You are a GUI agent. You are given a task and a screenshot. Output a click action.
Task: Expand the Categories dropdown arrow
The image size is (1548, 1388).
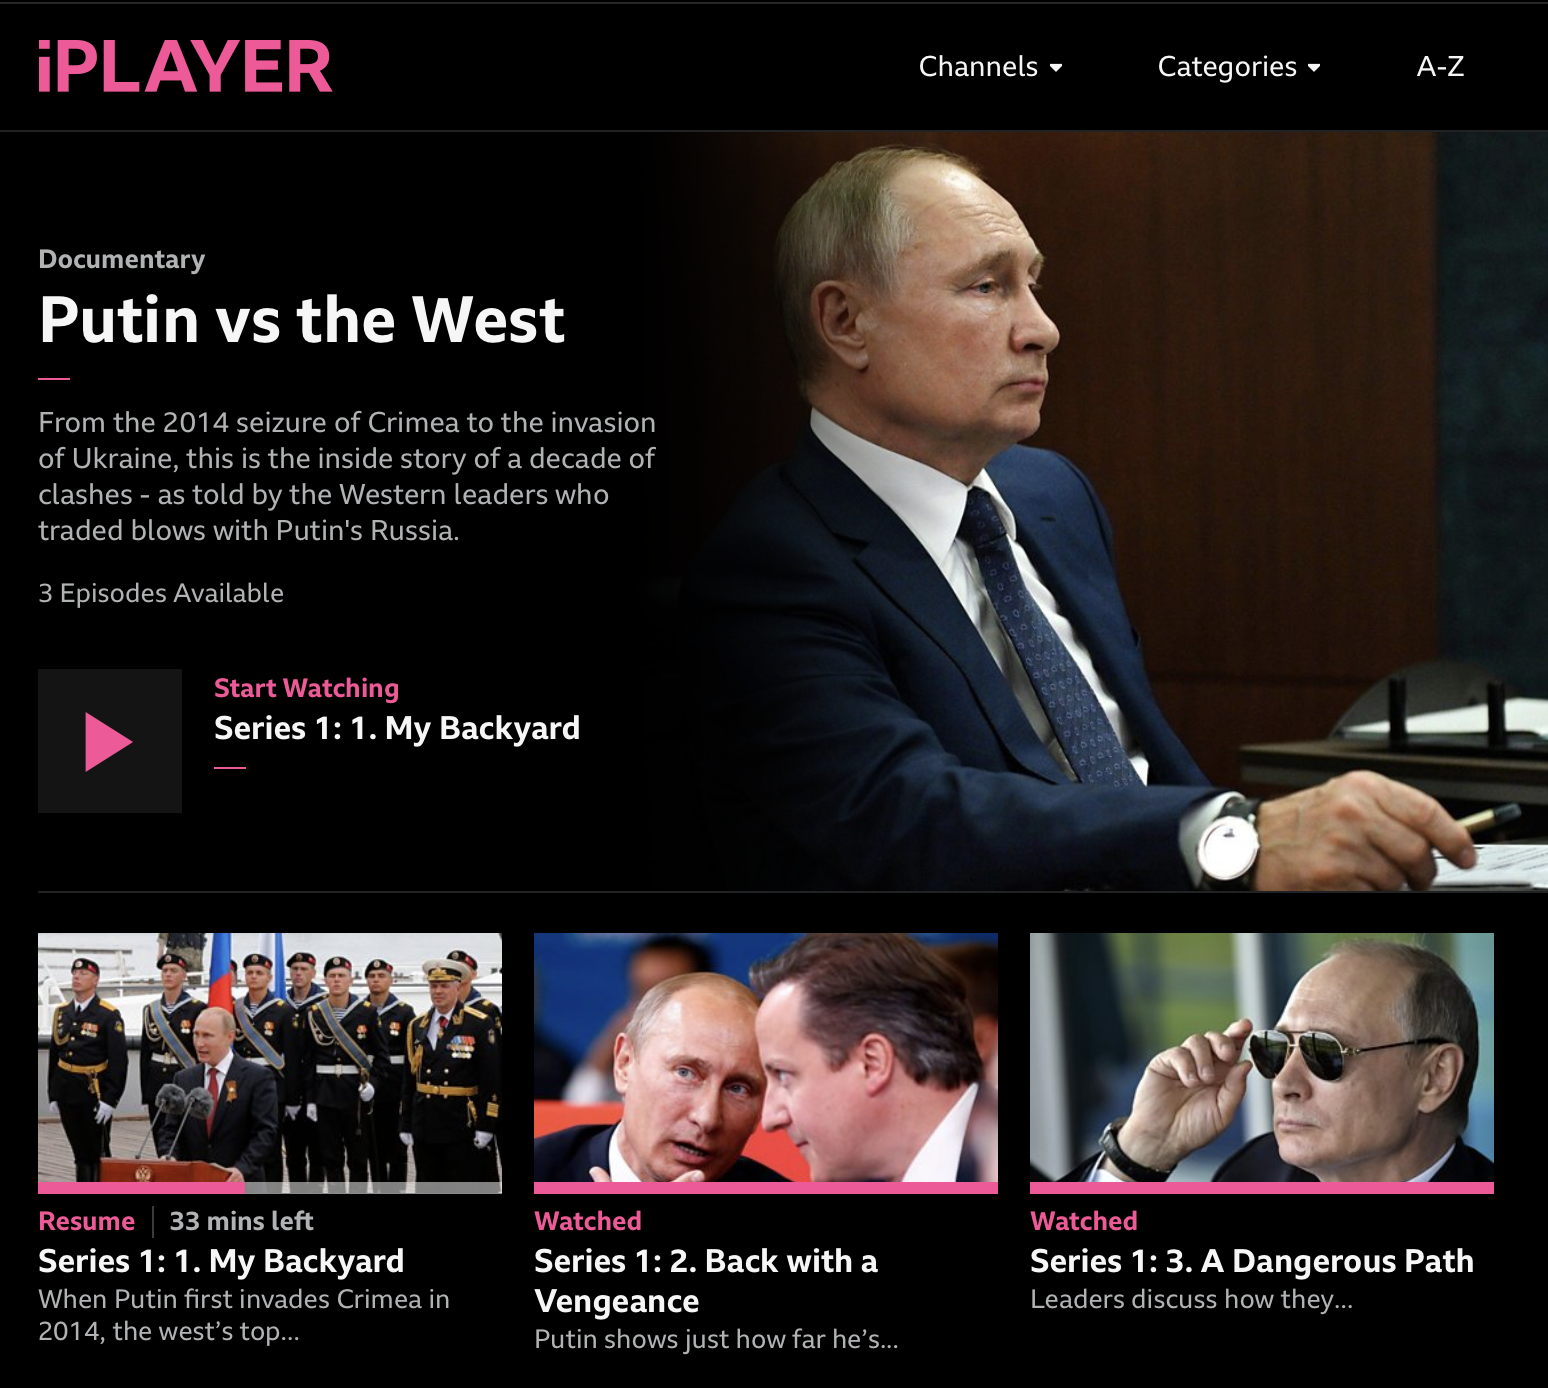tap(1314, 68)
